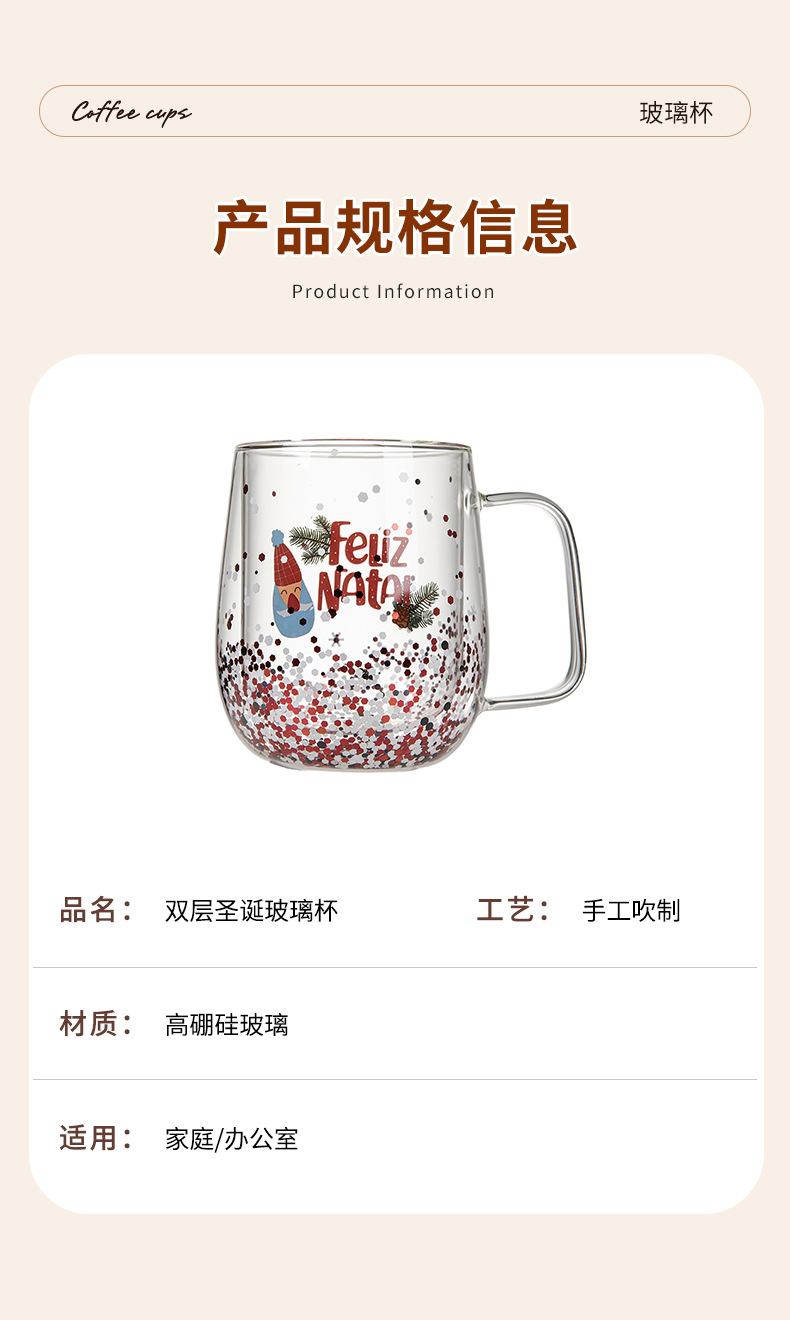This screenshot has width=790, height=1320.
Task: Click the gnome with red hat illustration
Action: pos(291,584)
